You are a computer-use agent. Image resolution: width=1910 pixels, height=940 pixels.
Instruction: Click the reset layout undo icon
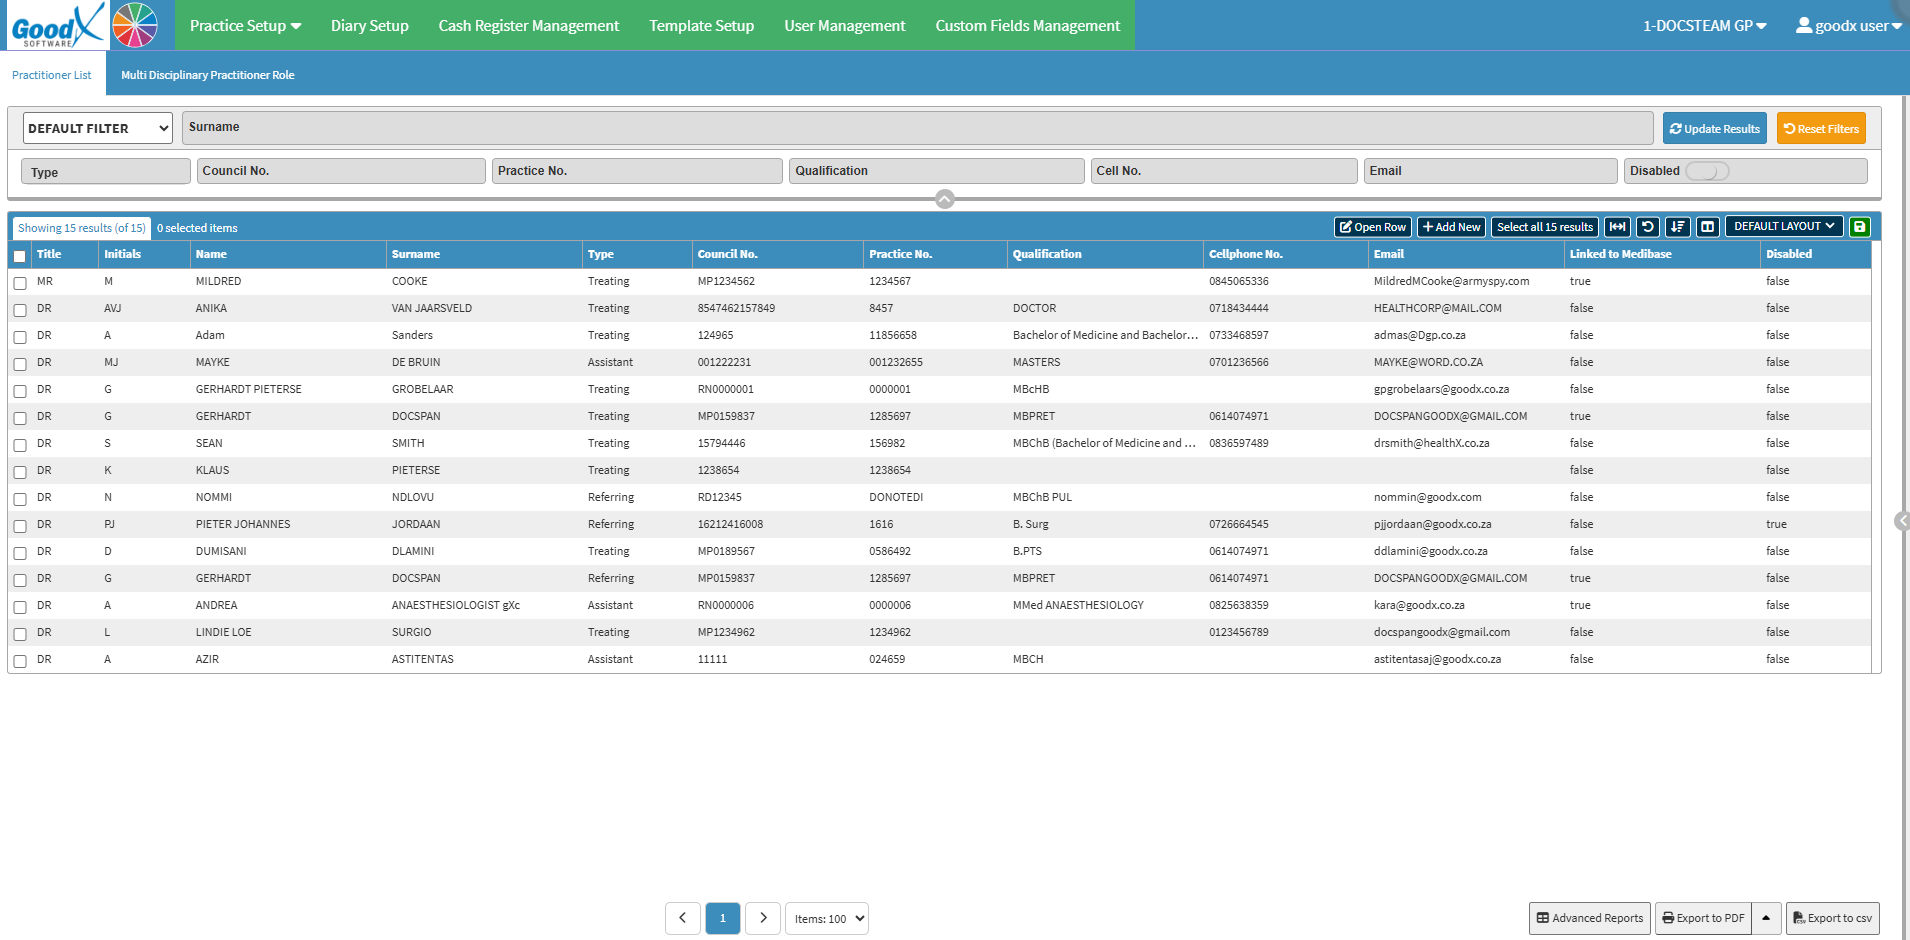pyautogui.click(x=1648, y=227)
